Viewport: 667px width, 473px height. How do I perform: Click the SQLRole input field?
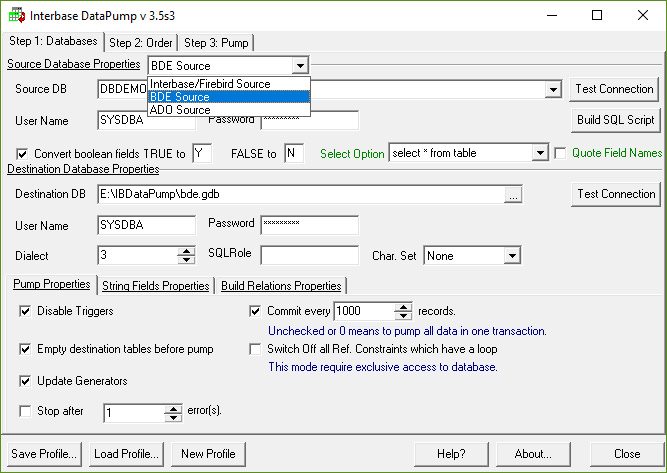click(309, 256)
